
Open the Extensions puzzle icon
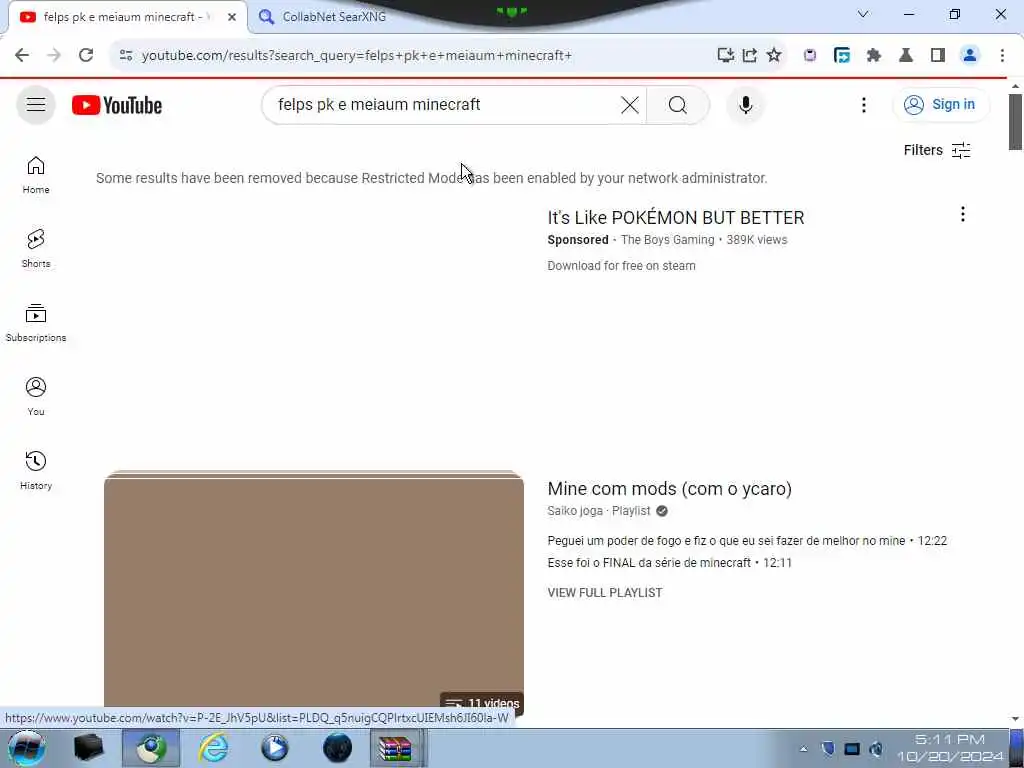874,56
